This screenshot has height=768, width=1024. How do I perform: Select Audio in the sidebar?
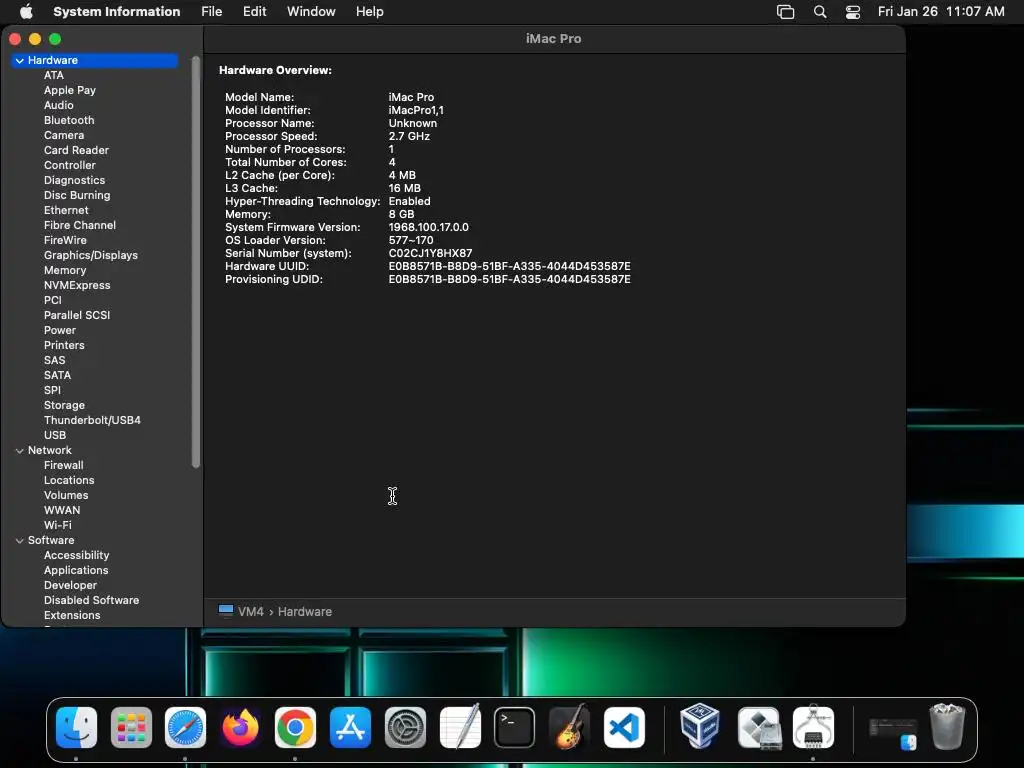pyautogui.click(x=59, y=105)
